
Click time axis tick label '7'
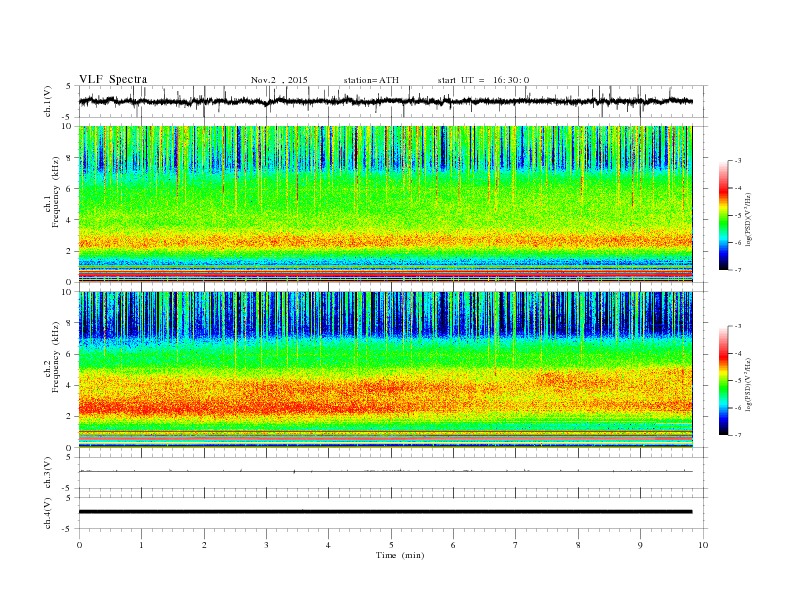click(516, 545)
